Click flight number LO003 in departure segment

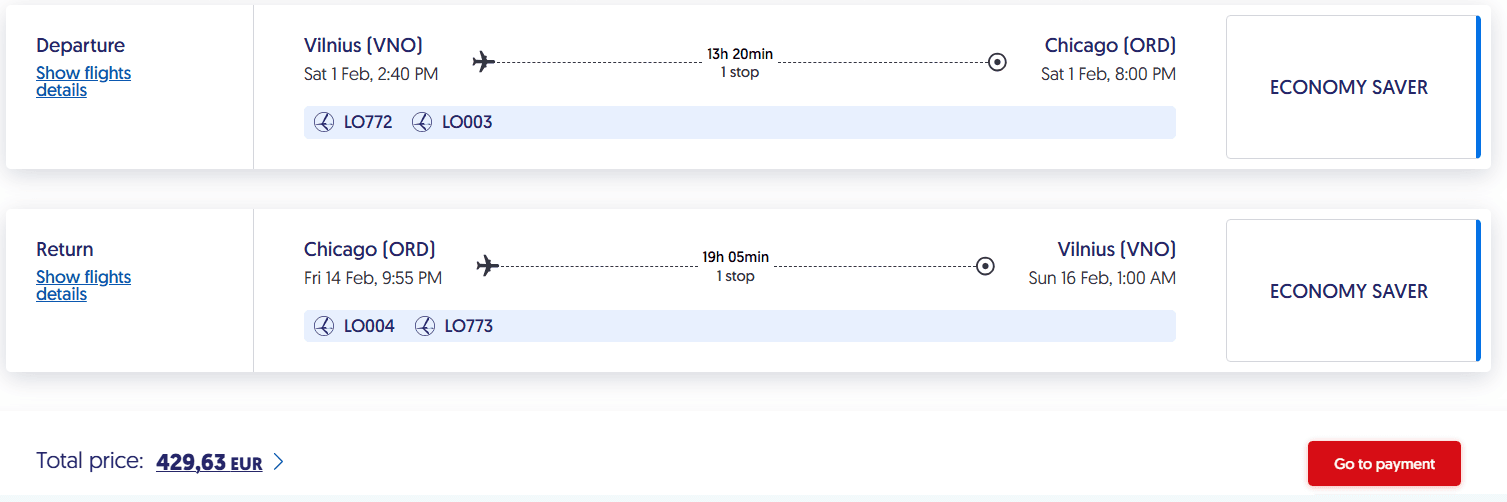(x=467, y=122)
